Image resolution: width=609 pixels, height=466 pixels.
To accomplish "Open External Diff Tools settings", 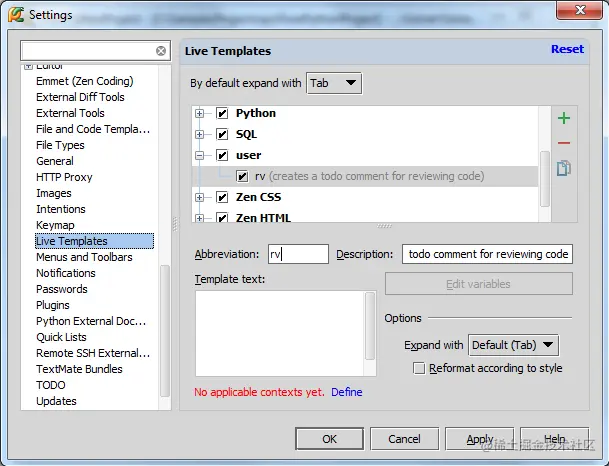I will 80,97.
